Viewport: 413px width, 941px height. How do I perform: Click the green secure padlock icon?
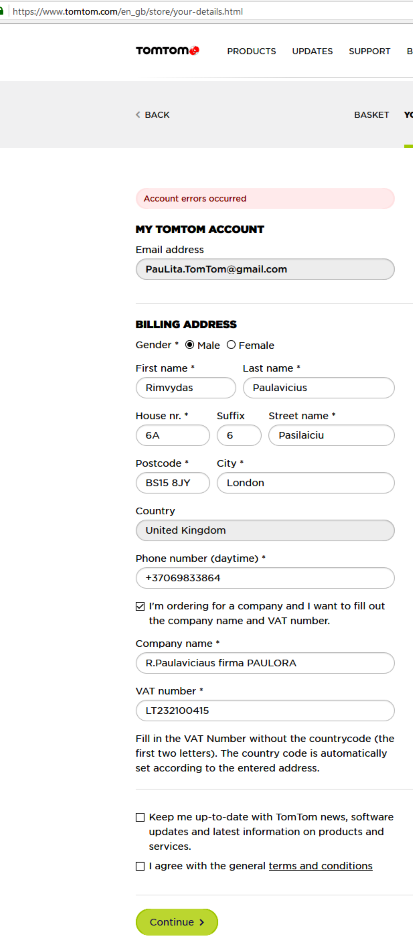2,11
